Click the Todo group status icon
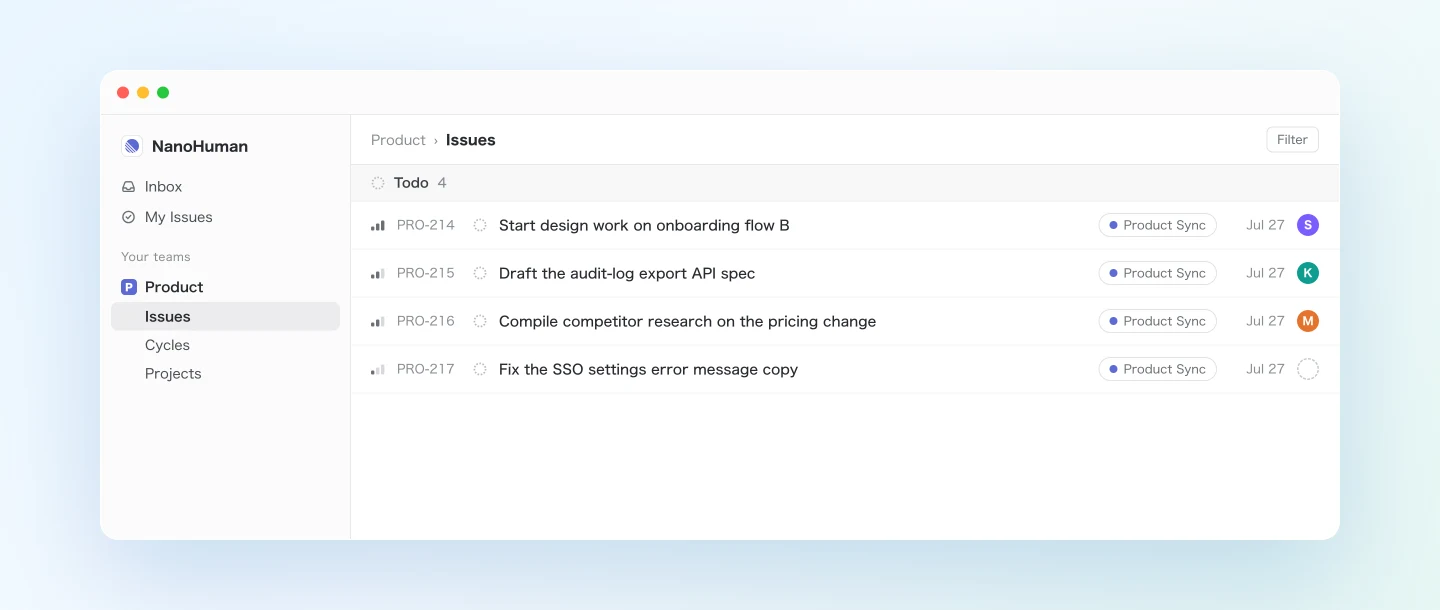1440x610 pixels. pos(378,183)
